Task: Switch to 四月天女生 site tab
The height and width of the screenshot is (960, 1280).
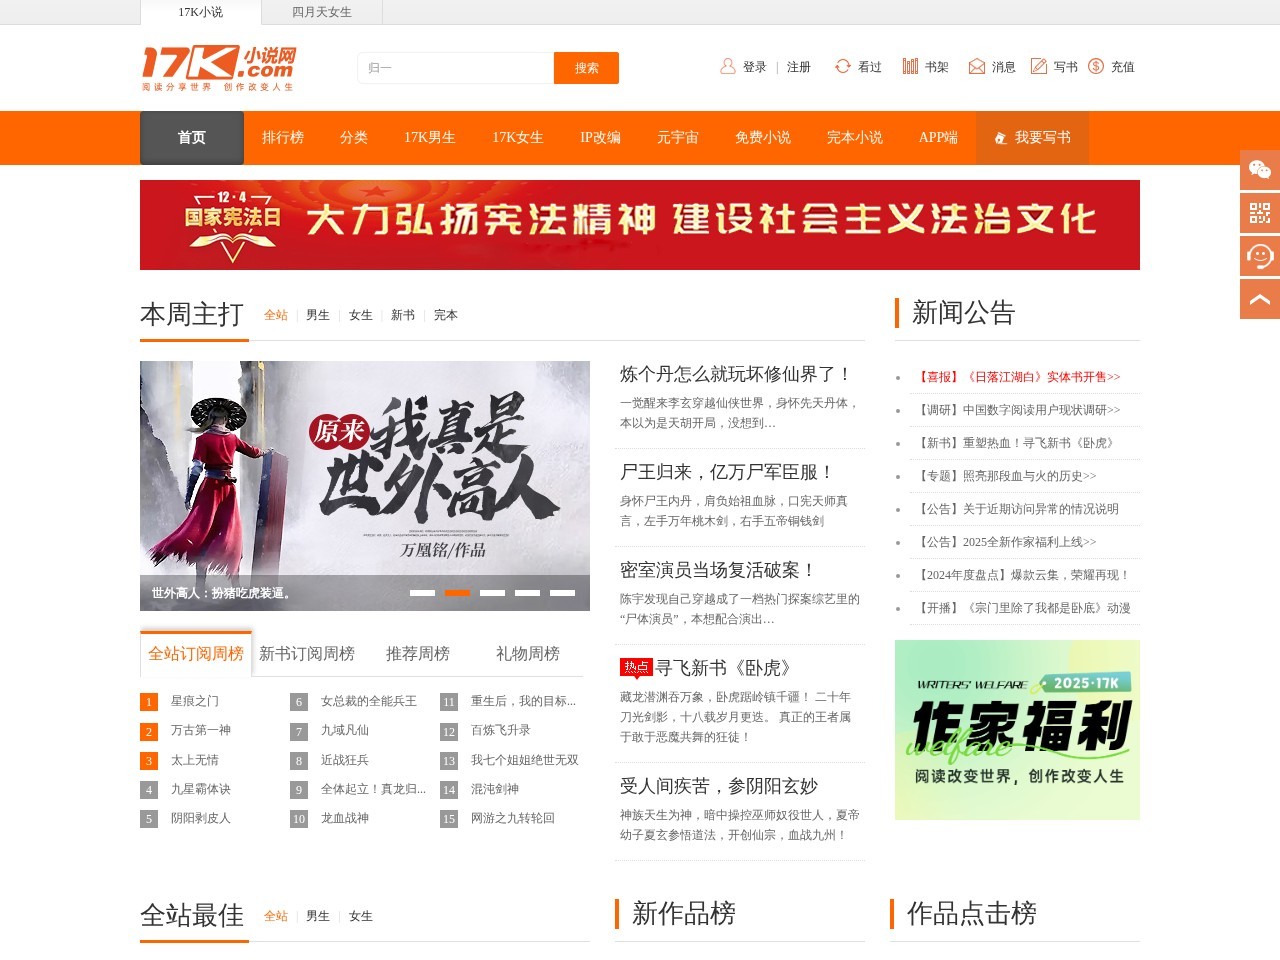Action: click(x=321, y=12)
